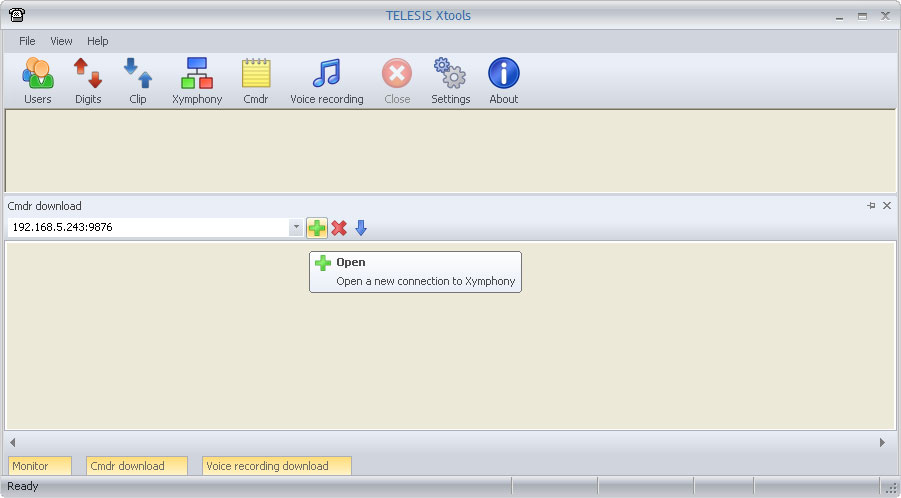The image size is (901, 498).
Task: Click the blue download arrow icon
Action: pyautogui.click(x=361, y=228)
